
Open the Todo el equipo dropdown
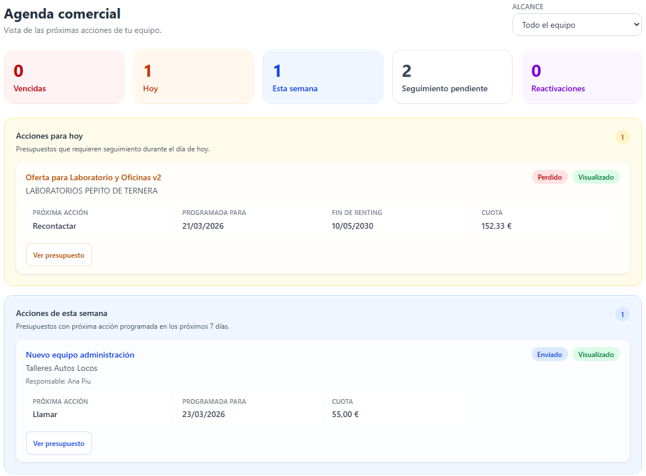point(577,24)
